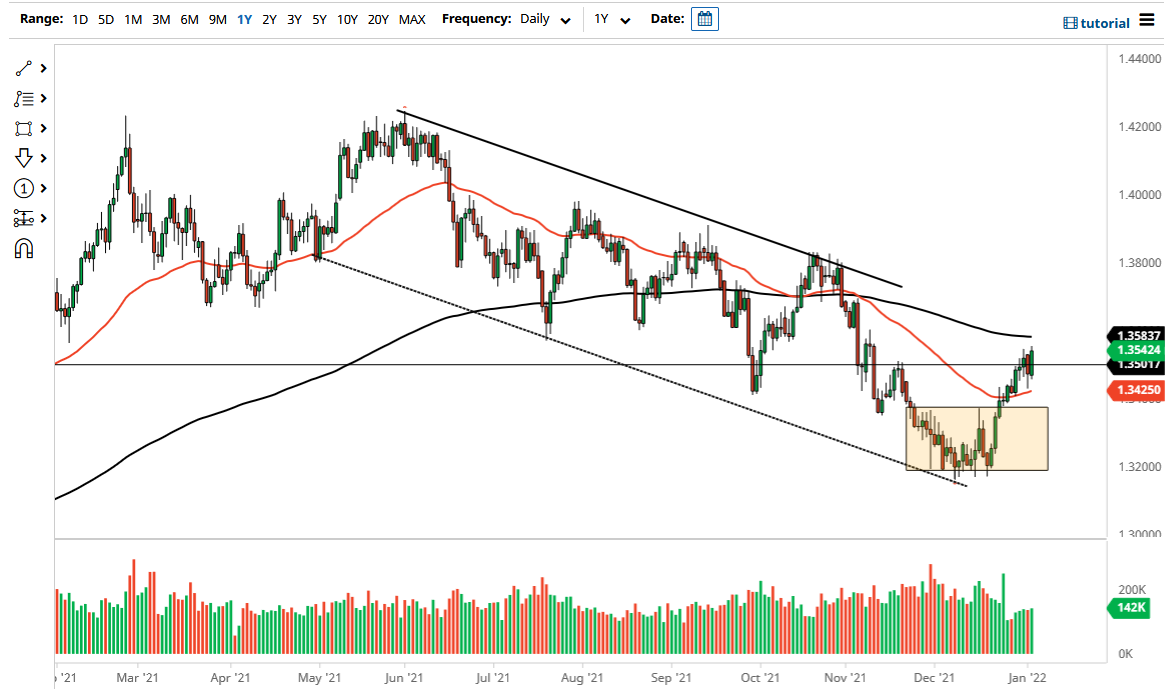The width and height of the screenshot is (1173, 691).
Task: Select the arrow marker drawing tool
Action: [22, 158]
